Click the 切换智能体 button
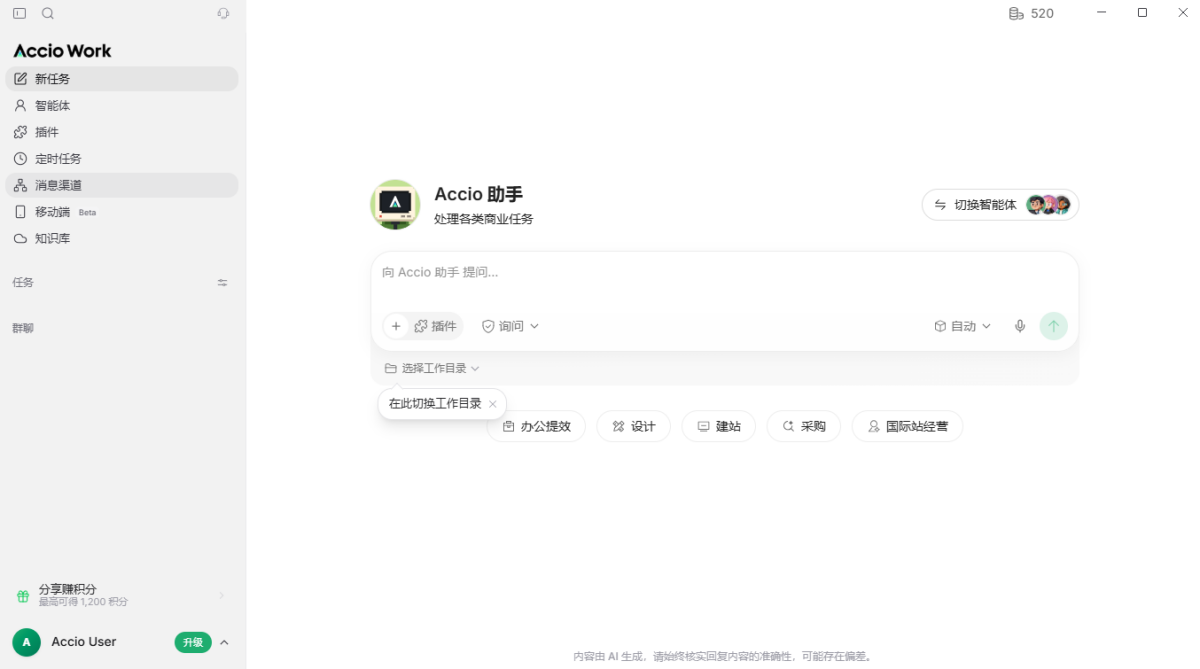This screenshot has width=1200, height=669. [x=1000, y=205]
